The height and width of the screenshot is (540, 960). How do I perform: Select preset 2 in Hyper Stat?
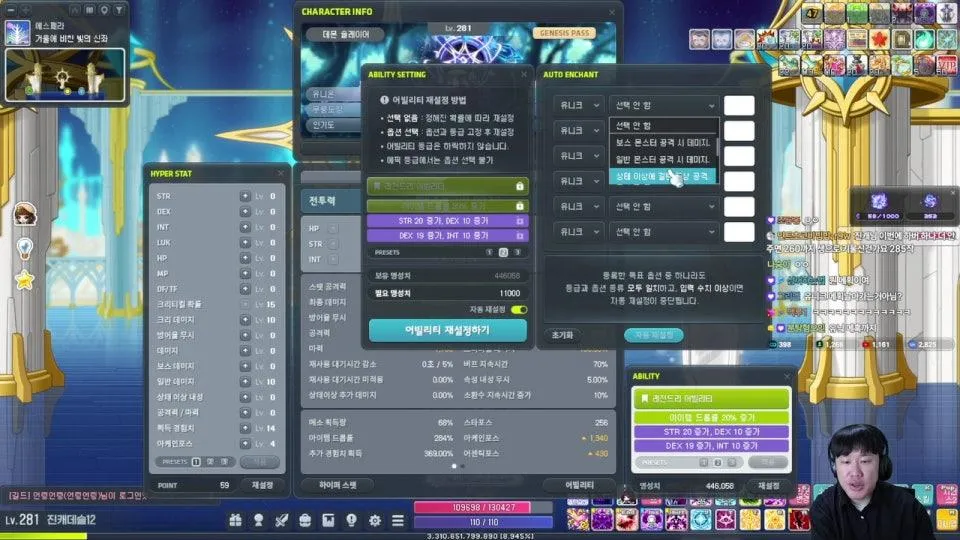click(x=210, y=462)
